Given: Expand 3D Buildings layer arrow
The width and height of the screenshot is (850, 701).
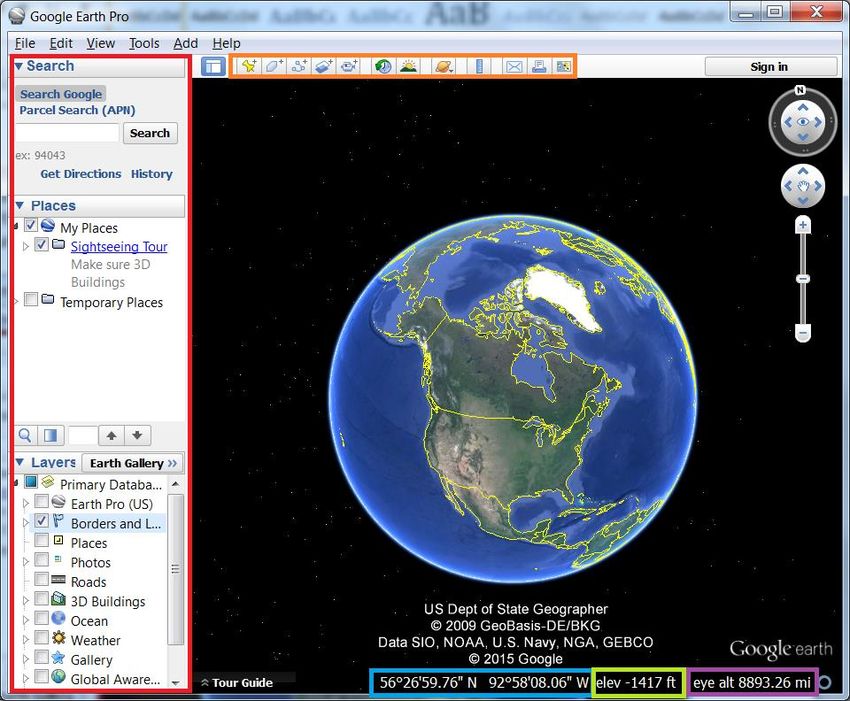Looking at the screenshot, I should tap(25, 601).
